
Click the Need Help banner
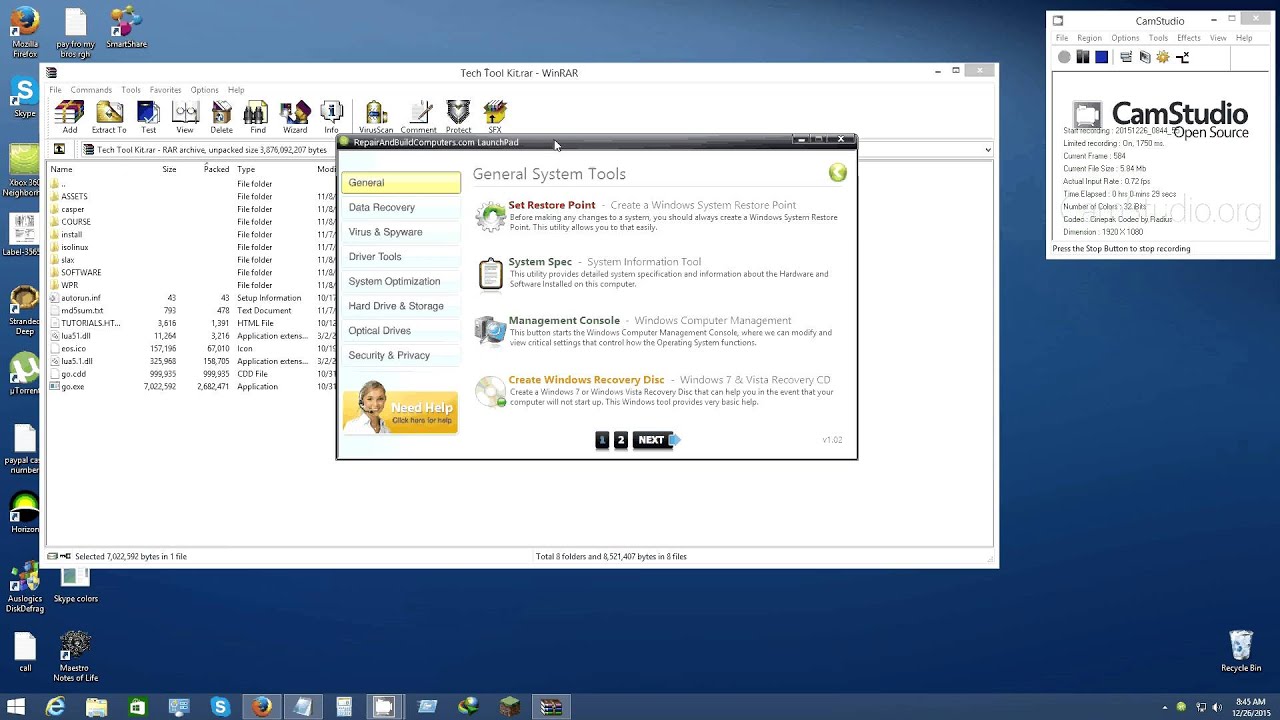(400, 408)
